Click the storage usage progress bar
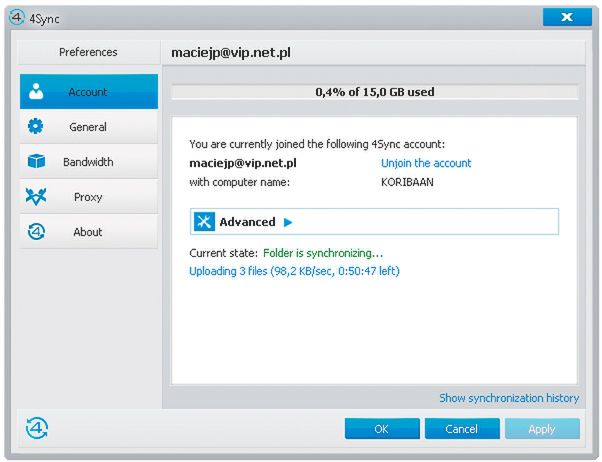 click(374, 92)
